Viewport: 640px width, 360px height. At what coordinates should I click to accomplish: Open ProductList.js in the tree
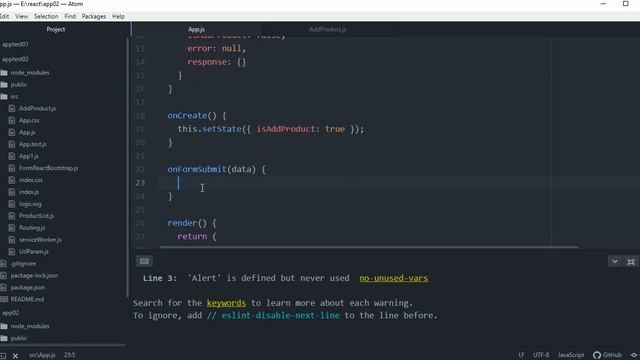pos(36,216)
